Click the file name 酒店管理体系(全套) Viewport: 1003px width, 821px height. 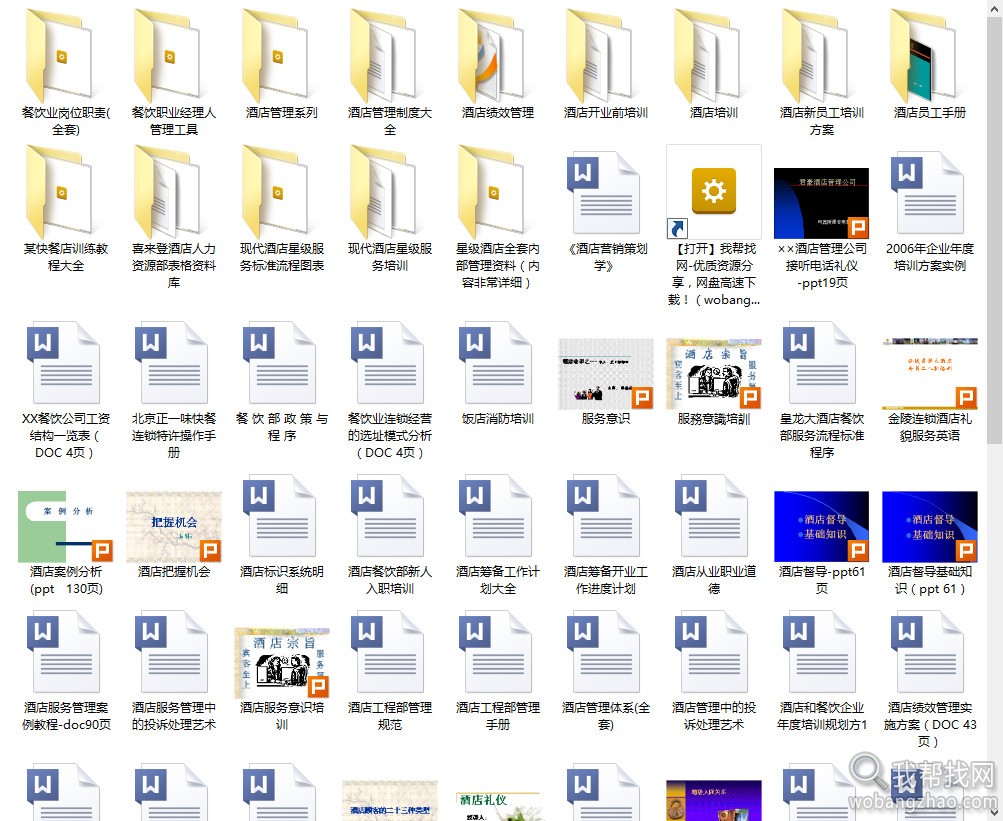click(606, 716)
